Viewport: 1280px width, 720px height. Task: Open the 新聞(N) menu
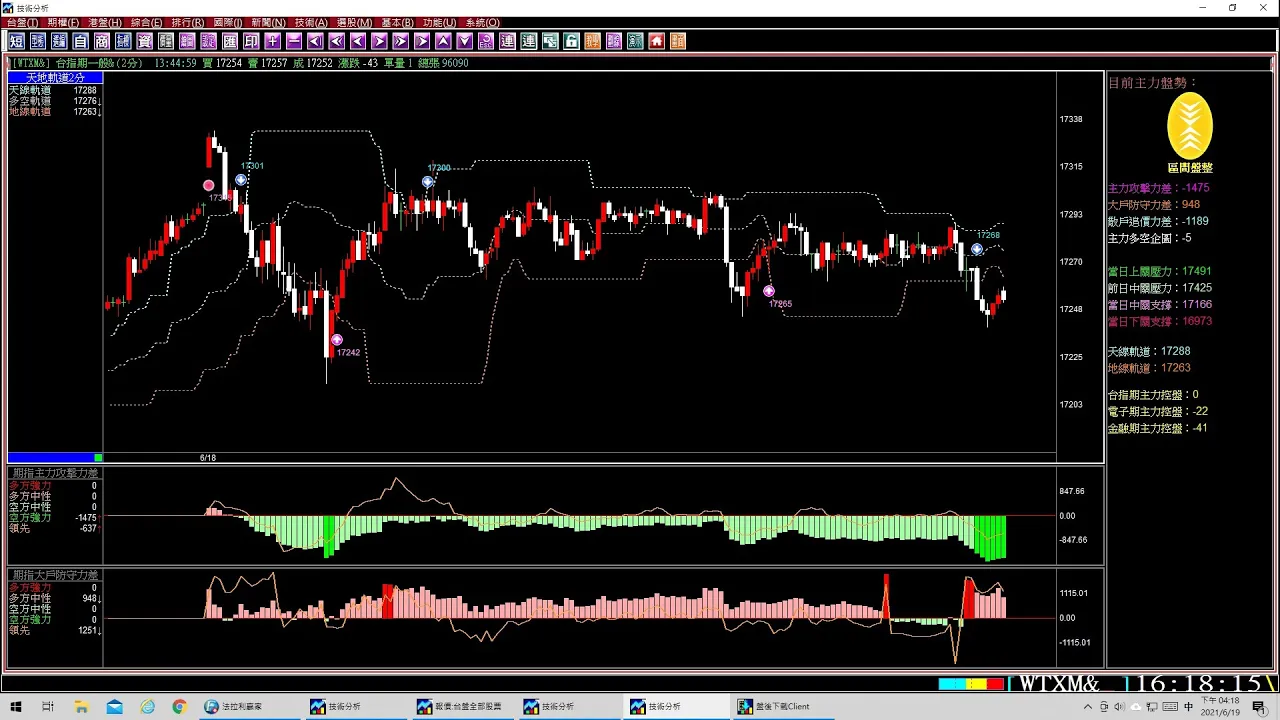(x=268, y=22)
